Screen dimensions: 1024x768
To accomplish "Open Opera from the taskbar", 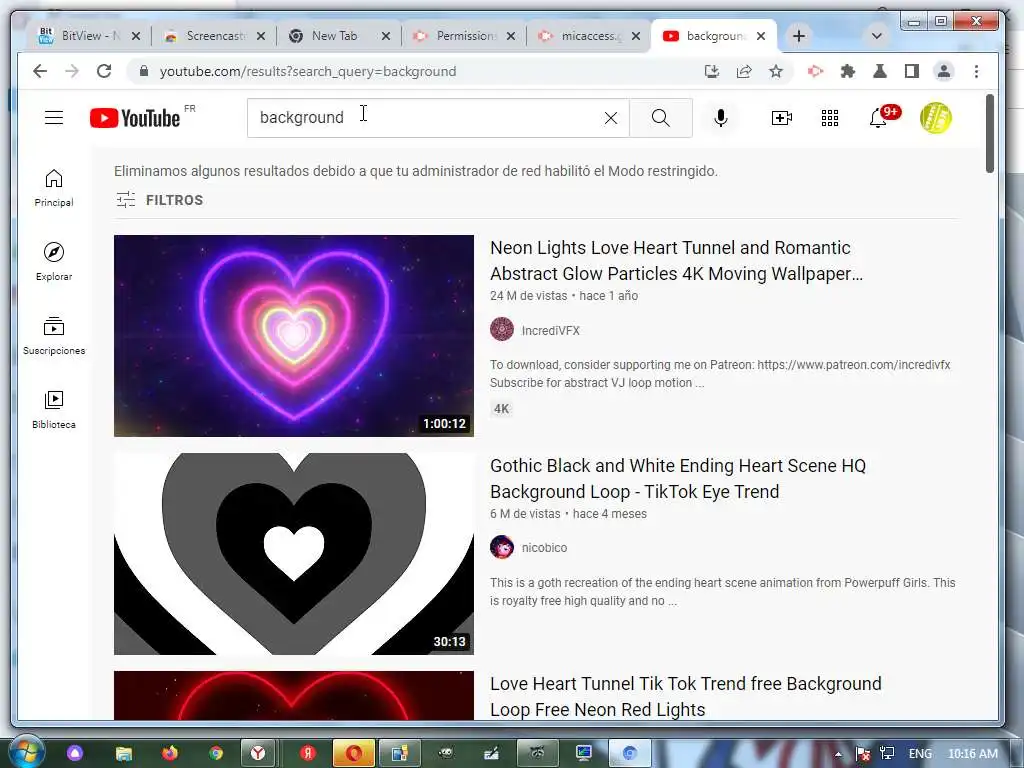I will pyautogui.click(x=353, y=753).
